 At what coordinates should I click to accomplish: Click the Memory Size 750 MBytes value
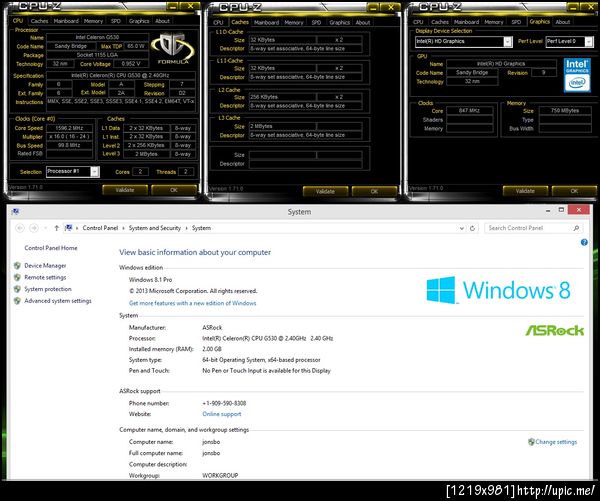pyautogui.click(x=565, y=111)
